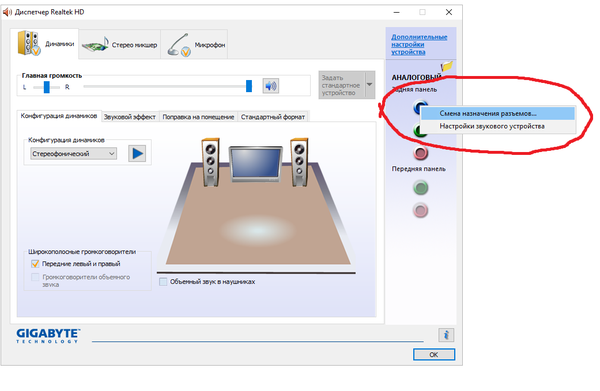Viewport: 600px width, 391px height.
Task: Click the main volume slider handle
Action: (249, 86)
